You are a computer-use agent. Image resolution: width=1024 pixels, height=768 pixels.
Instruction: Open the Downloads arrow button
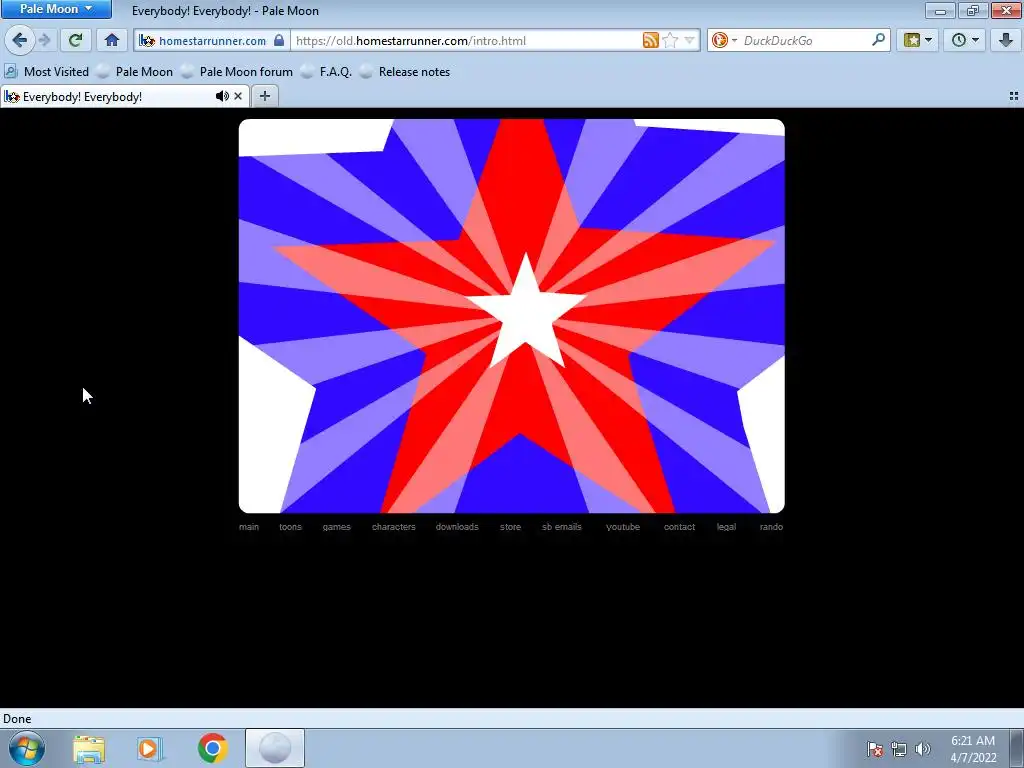pos(1006,40)
